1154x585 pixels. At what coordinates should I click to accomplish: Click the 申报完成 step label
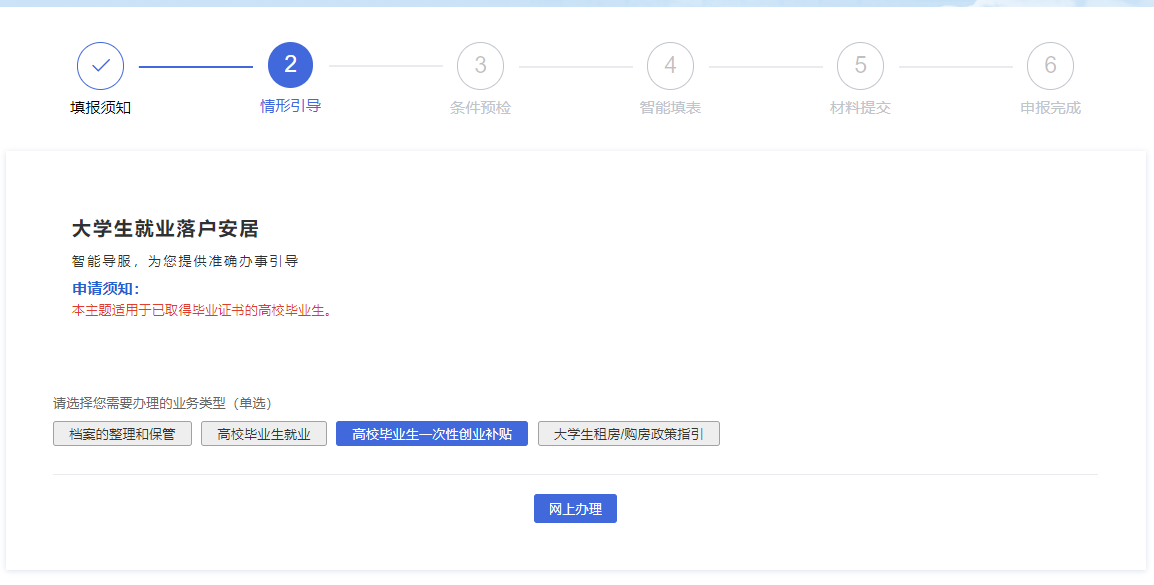[1050, 108]
